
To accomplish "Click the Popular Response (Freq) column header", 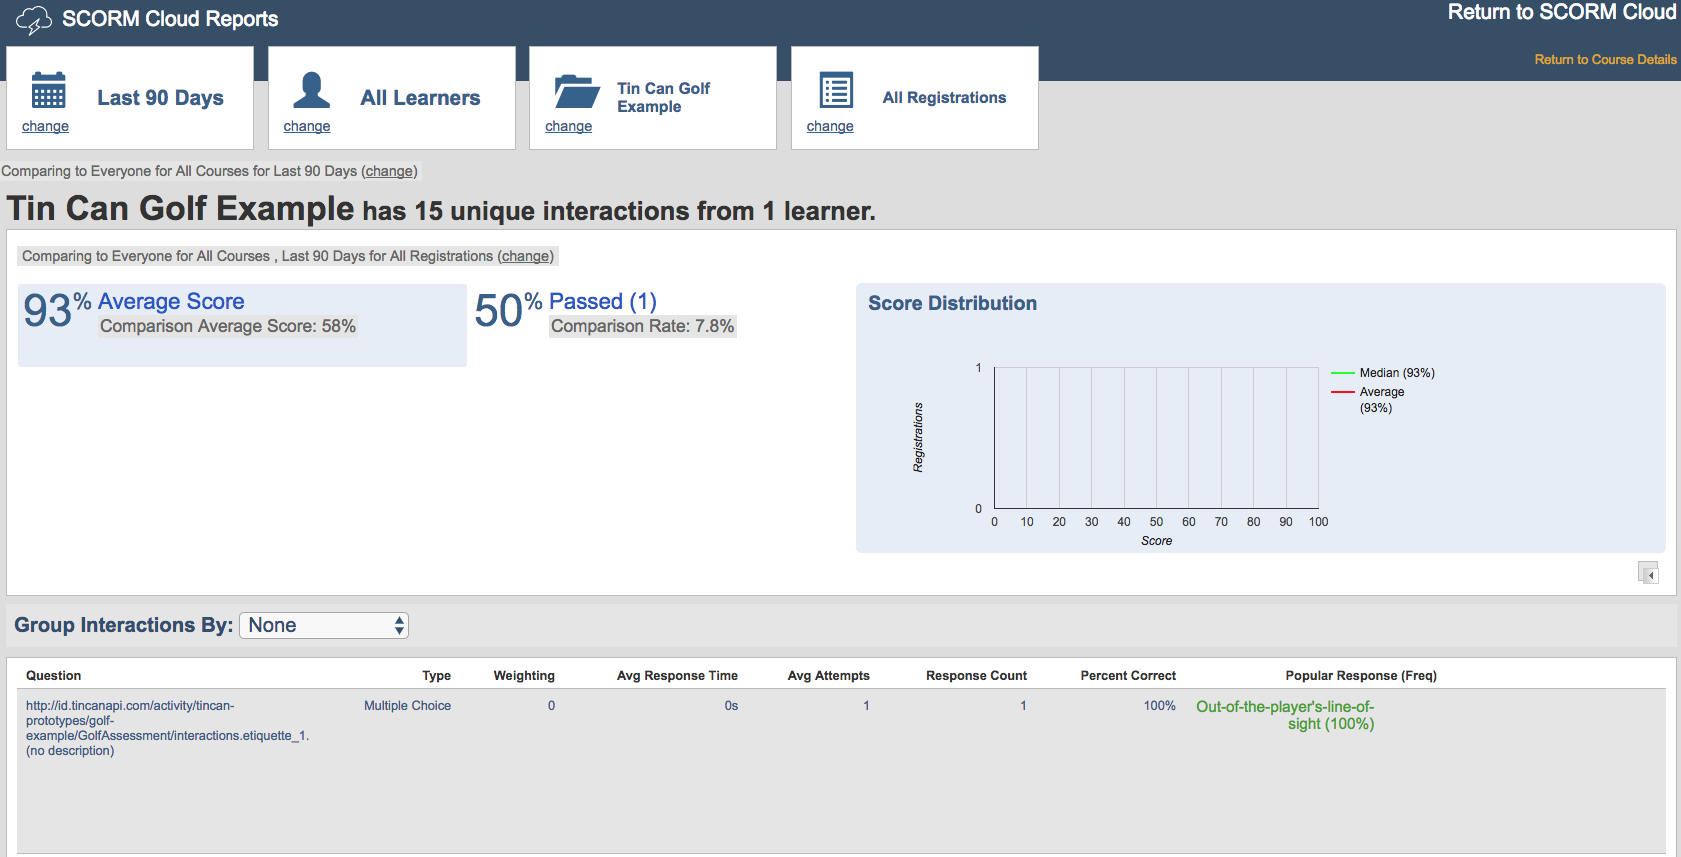I will [1361, 676].
